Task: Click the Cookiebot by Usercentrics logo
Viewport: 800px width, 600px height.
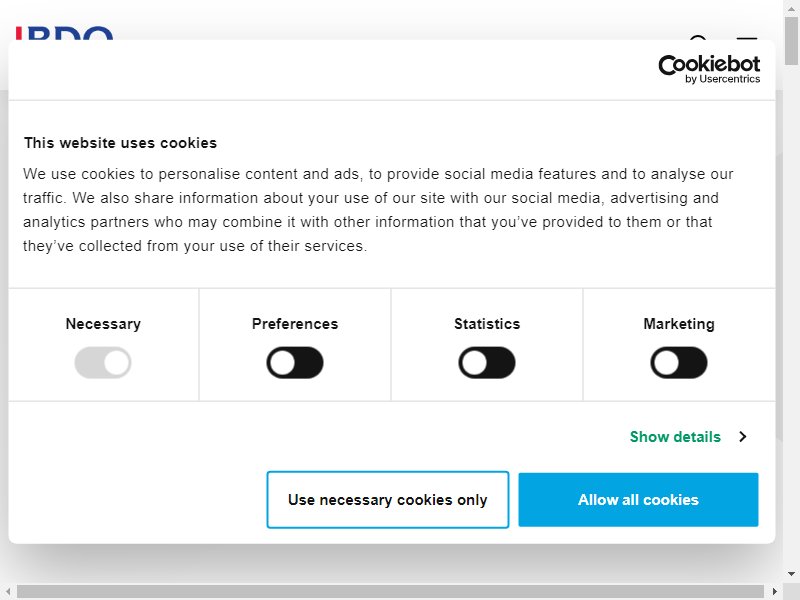Action: point(709,69)
